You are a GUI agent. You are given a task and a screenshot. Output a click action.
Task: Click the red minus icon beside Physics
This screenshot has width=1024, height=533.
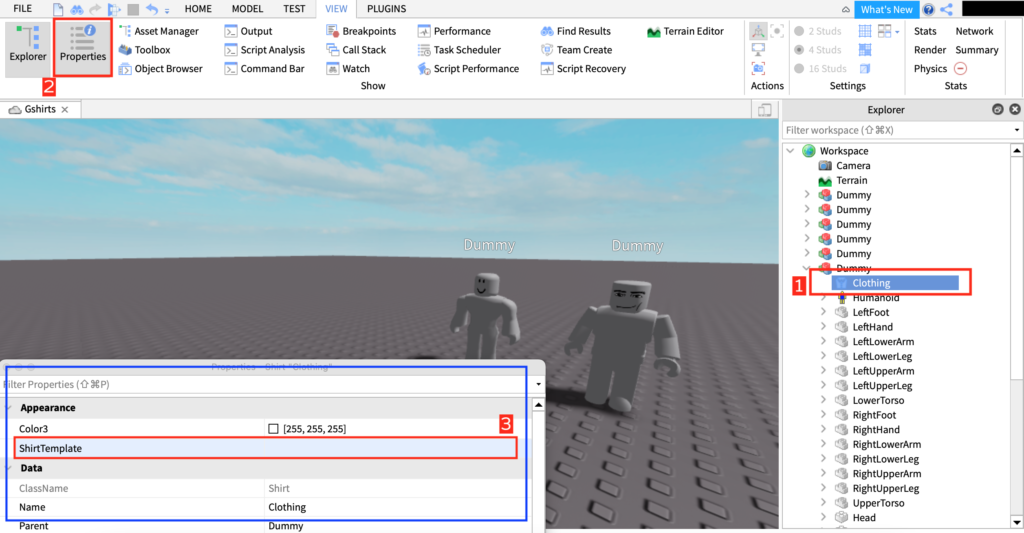[x=960, y=69]
